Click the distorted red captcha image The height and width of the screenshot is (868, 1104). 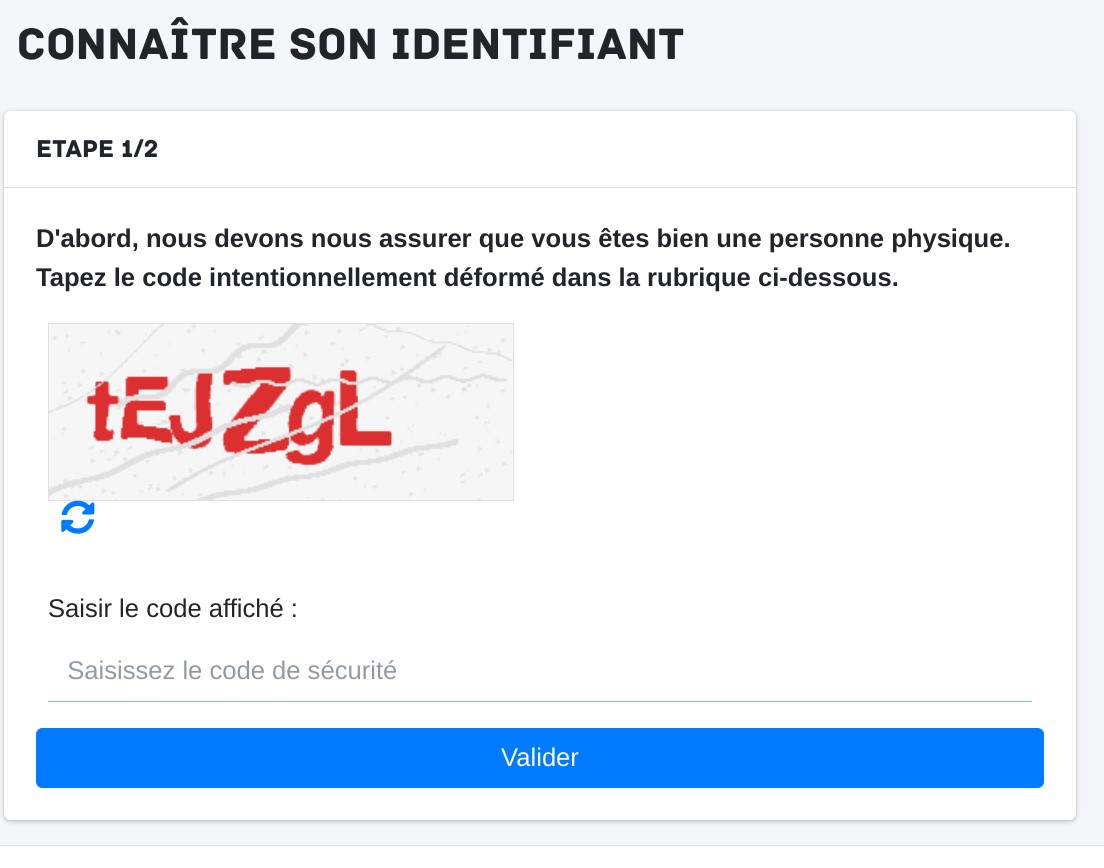pyautogui.click(x=280, y=411)
